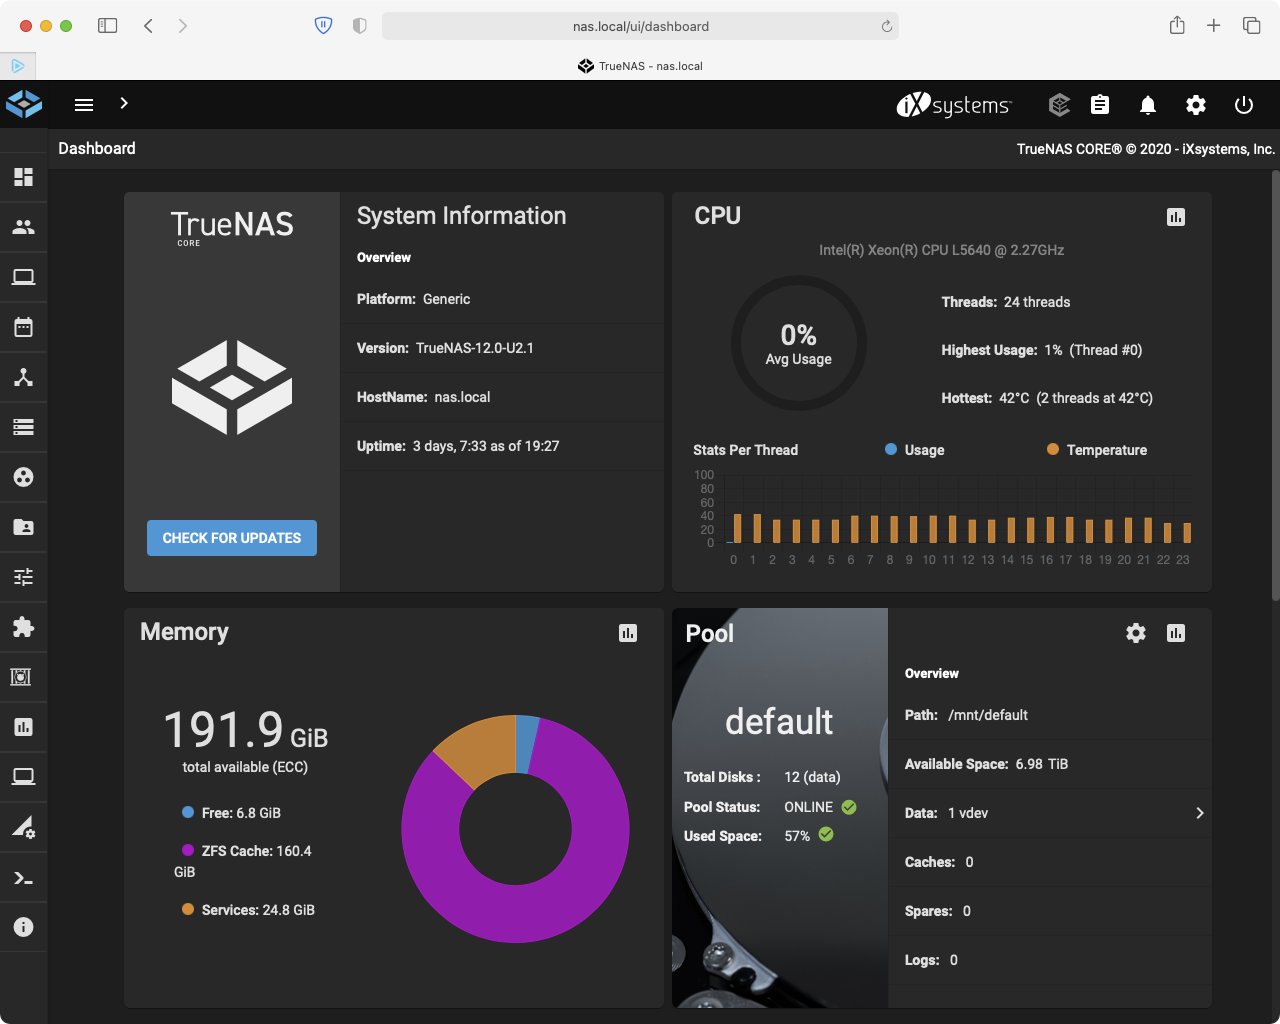Click the TrueNAS logo in top-left corner
Screen dimensions: 1280x1024
coord(24,104)
